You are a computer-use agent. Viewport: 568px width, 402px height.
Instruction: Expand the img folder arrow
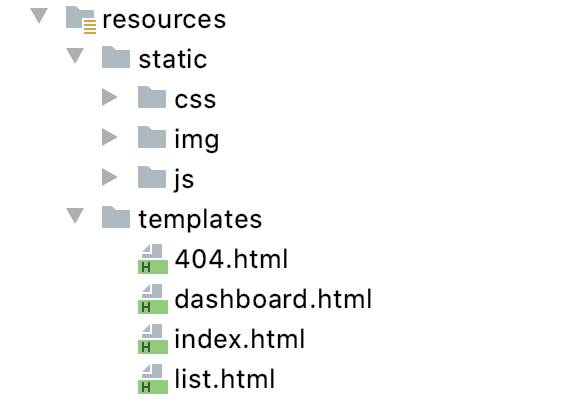point(110,137)
